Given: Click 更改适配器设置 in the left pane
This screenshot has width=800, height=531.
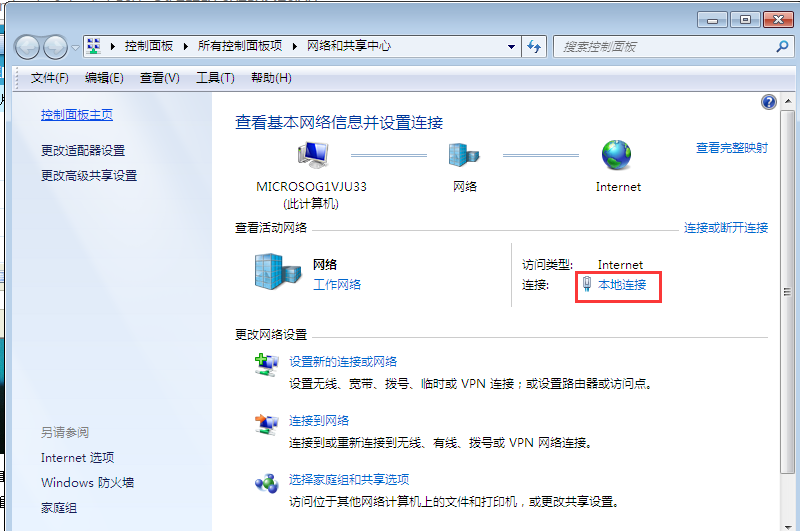Looking at the screenshot, I should 83,150.
